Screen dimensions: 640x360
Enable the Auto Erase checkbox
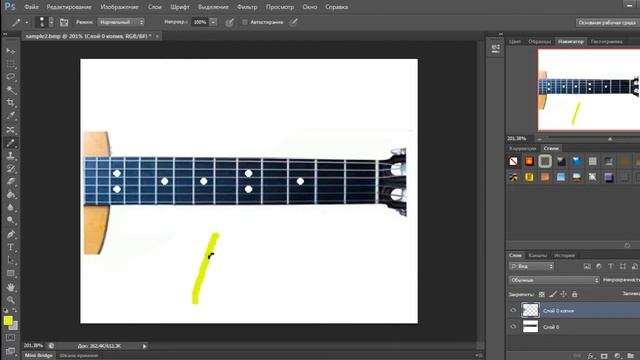coord(244,22)
